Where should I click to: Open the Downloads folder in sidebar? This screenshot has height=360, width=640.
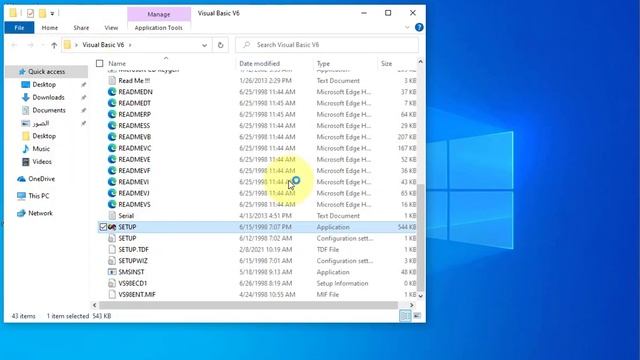pyautogui.click(x=48, y=98)
